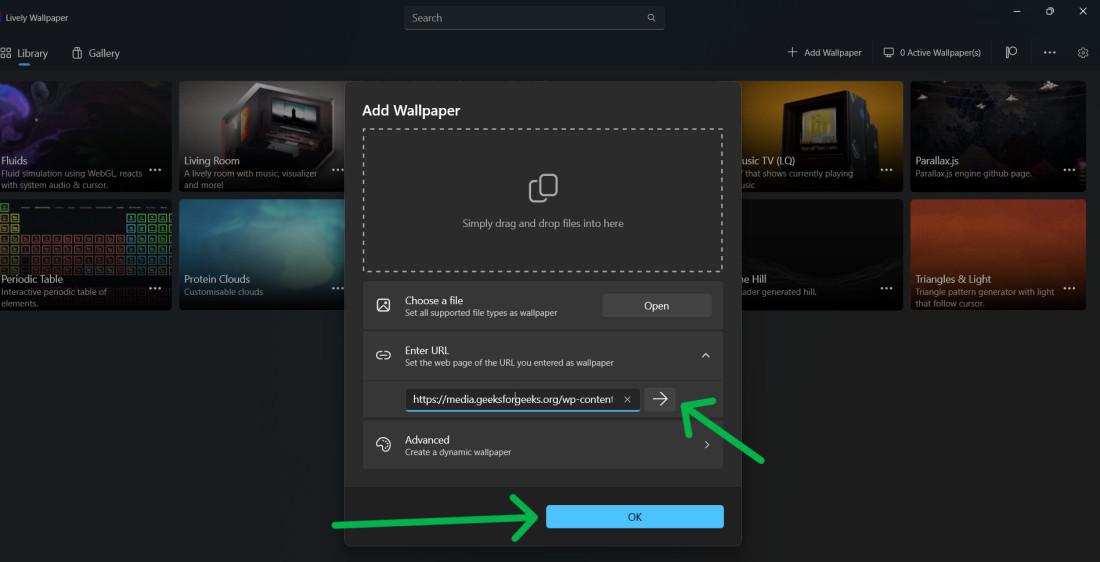This screenshot has width=1100, height=562.
Task: Clear the URL field with the X
Action: [x=627, y=399]
